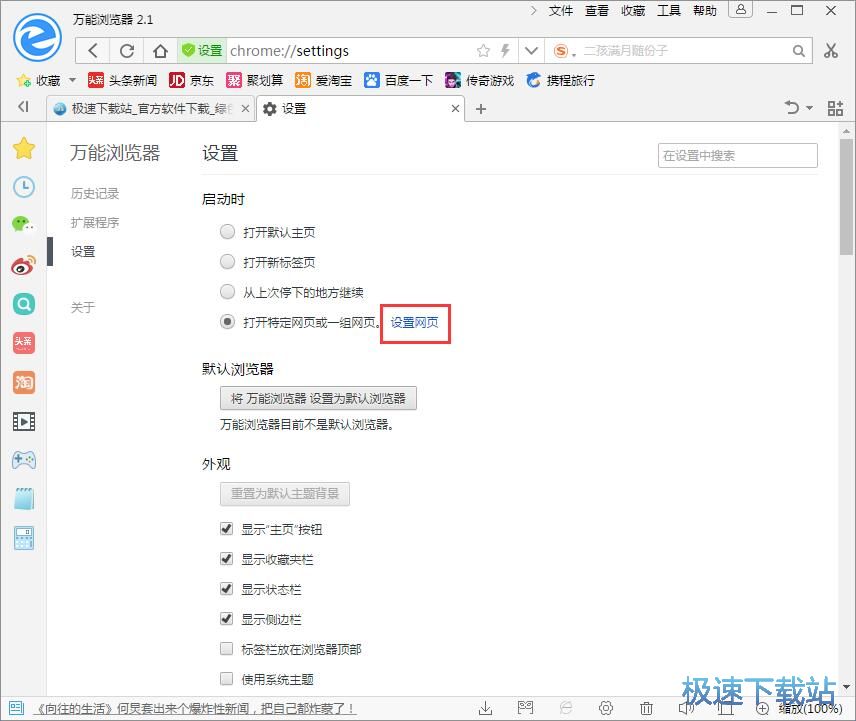
Task: Open the 携程旅行 bookmark
Action: pyautogui.click(x=561, y=80)
